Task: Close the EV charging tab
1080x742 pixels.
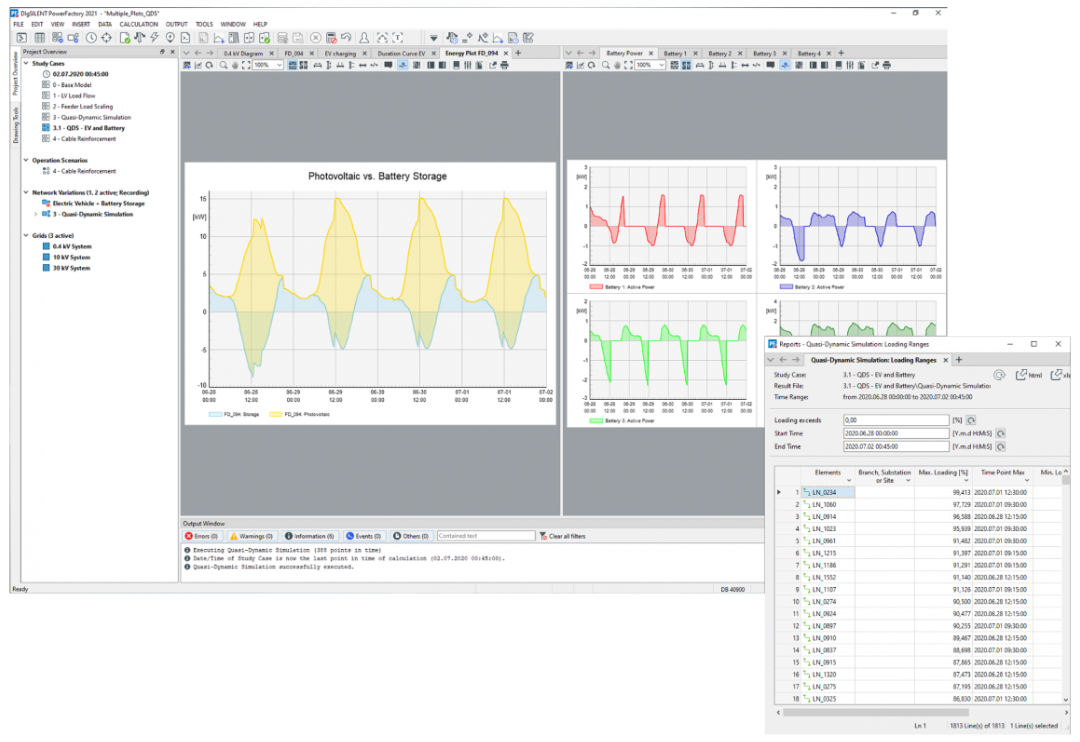Action: 364,53
